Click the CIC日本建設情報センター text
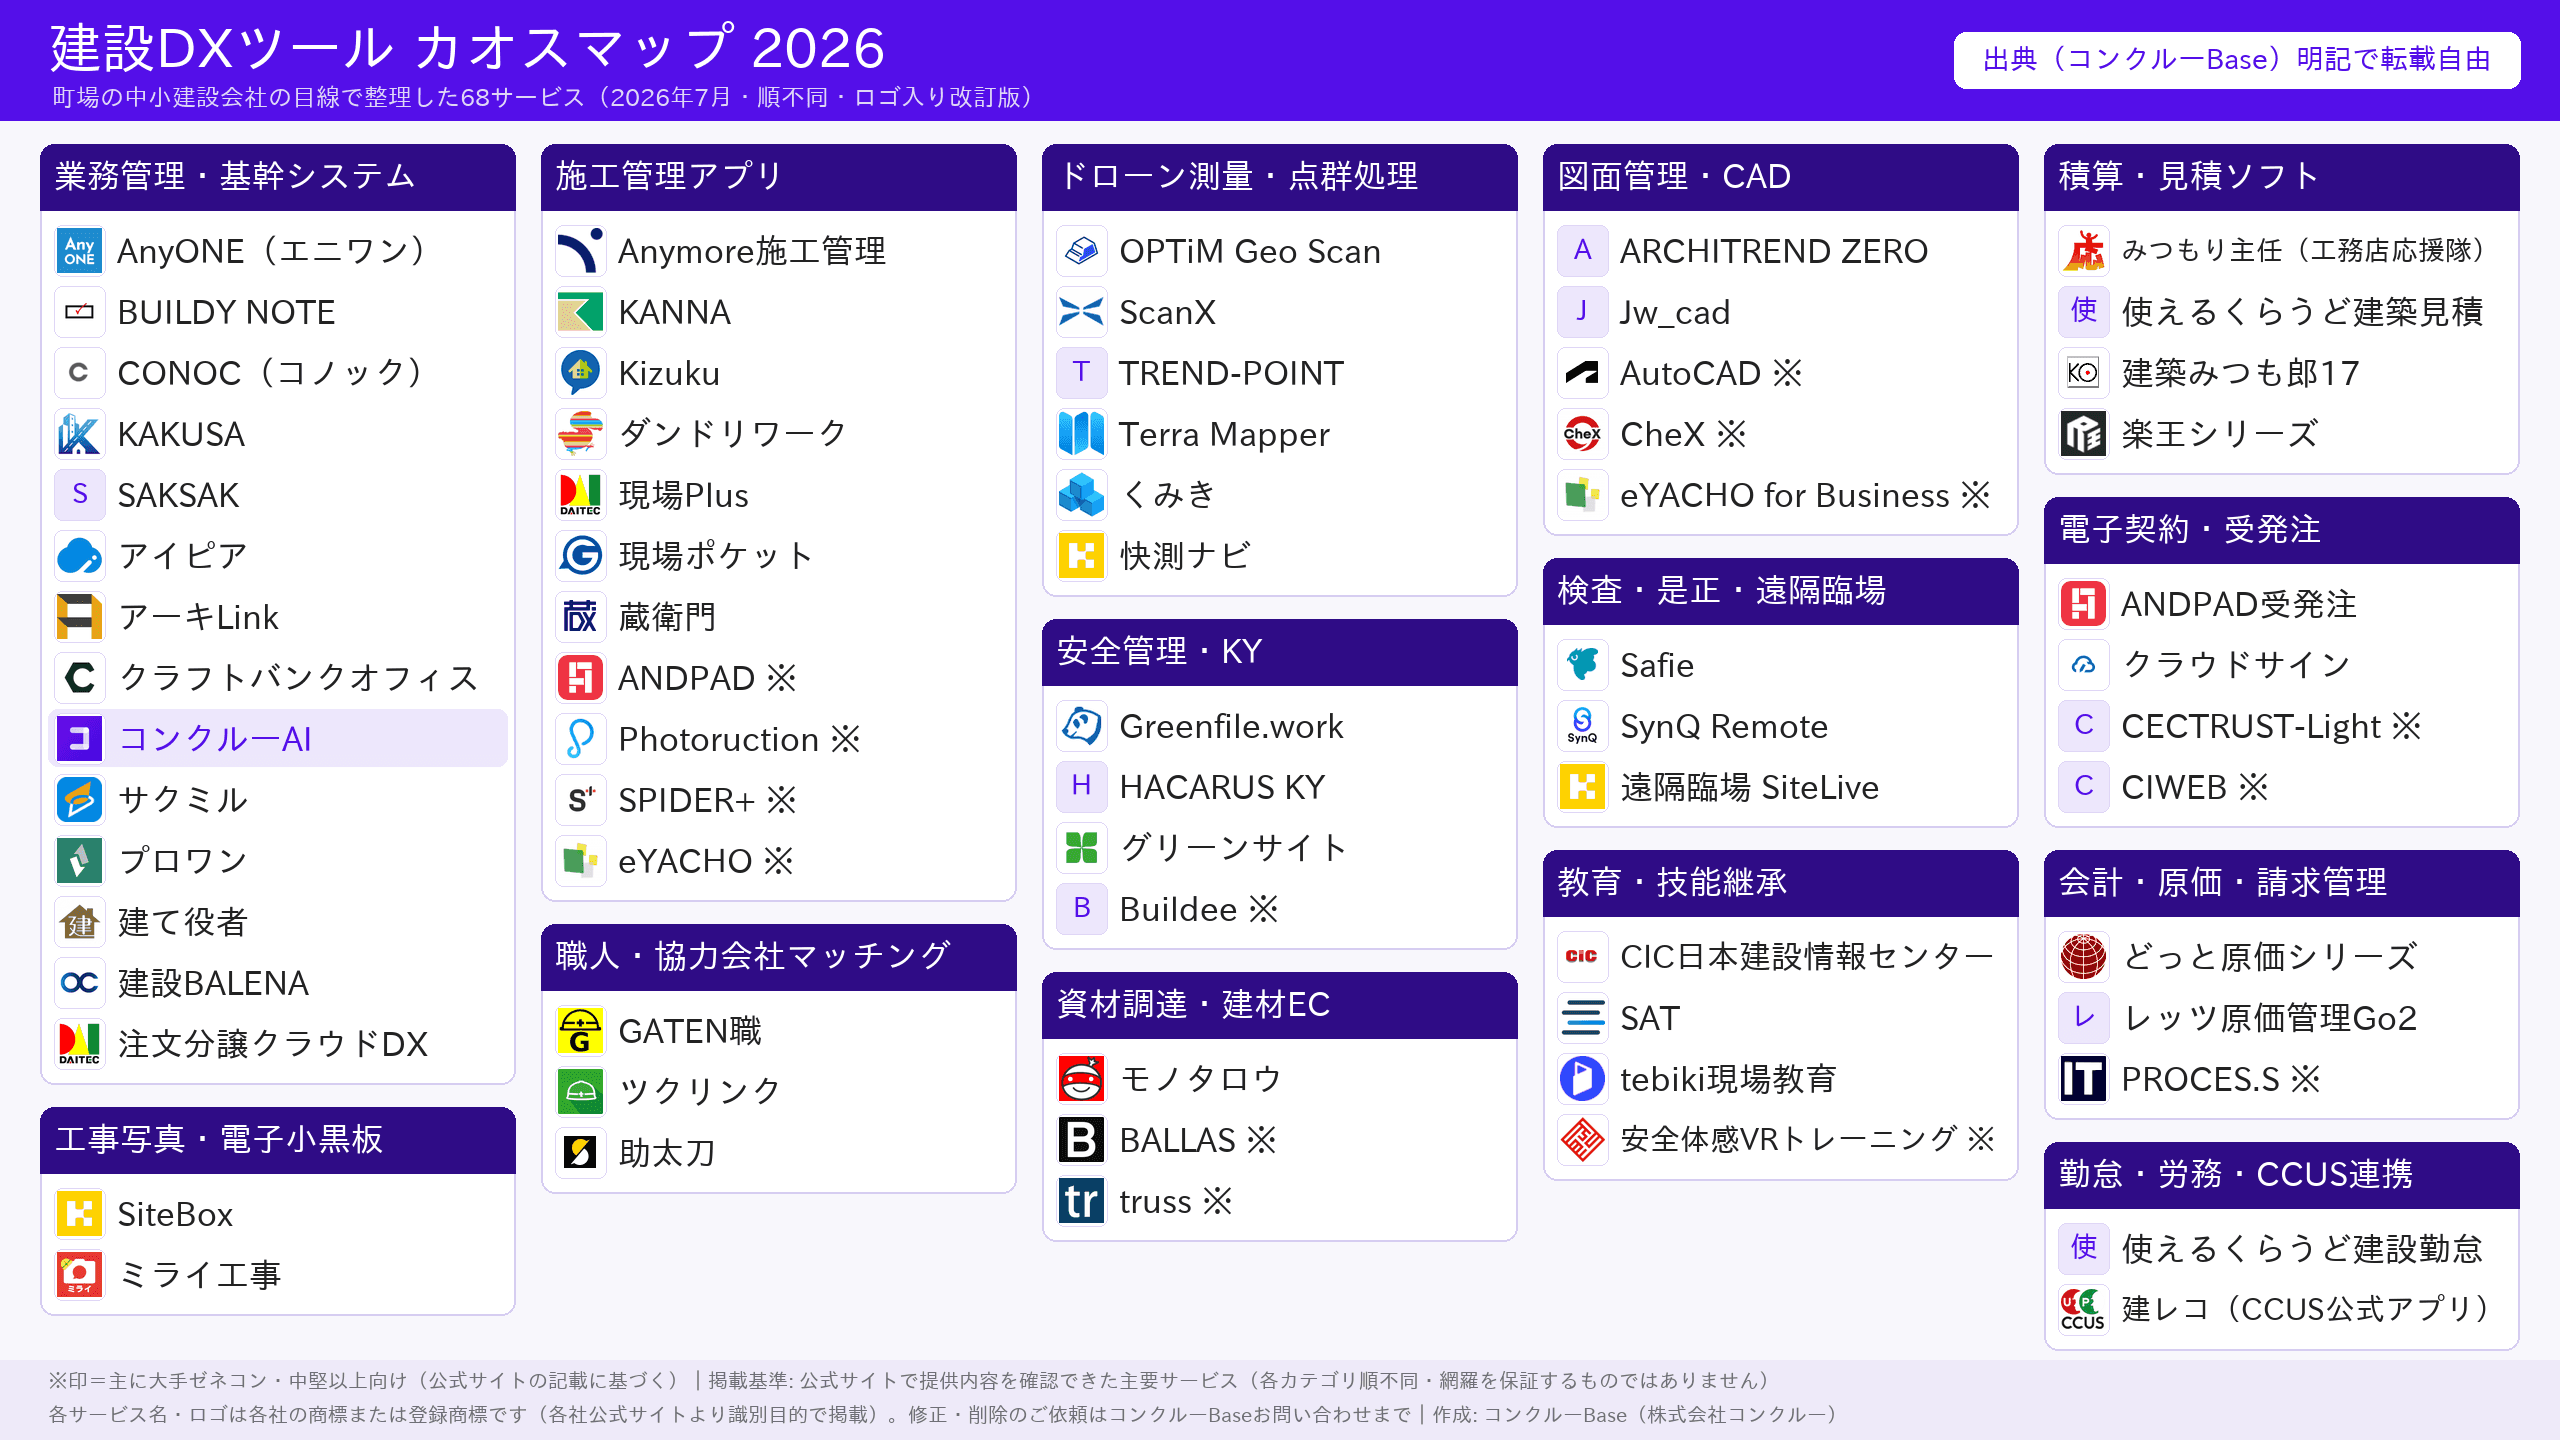The height and width of the screenshot is (1440, 2560). tap(1807, 957)
